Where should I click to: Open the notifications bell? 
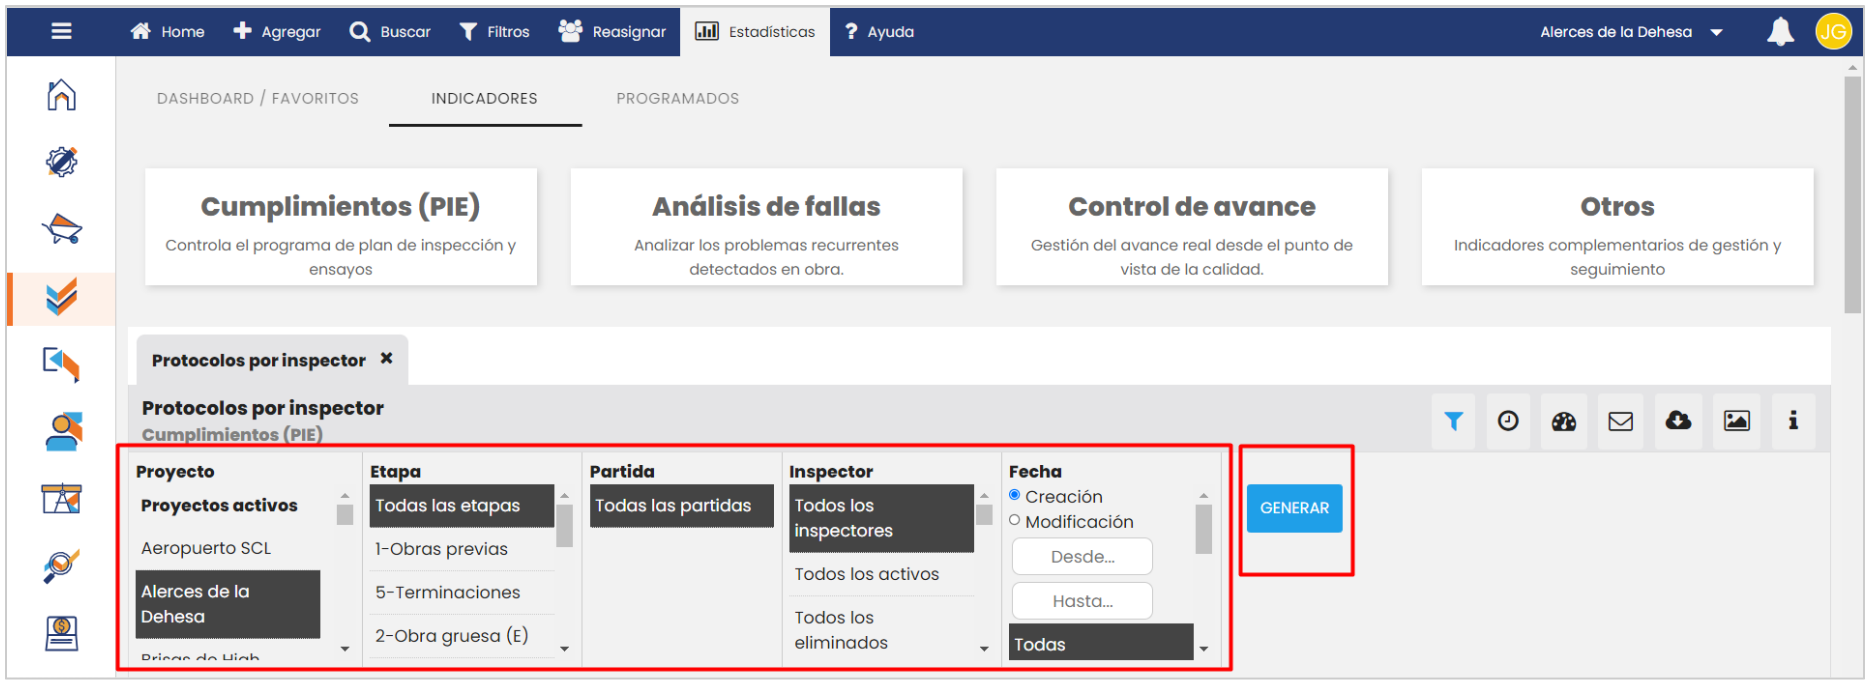(1780, 32)
